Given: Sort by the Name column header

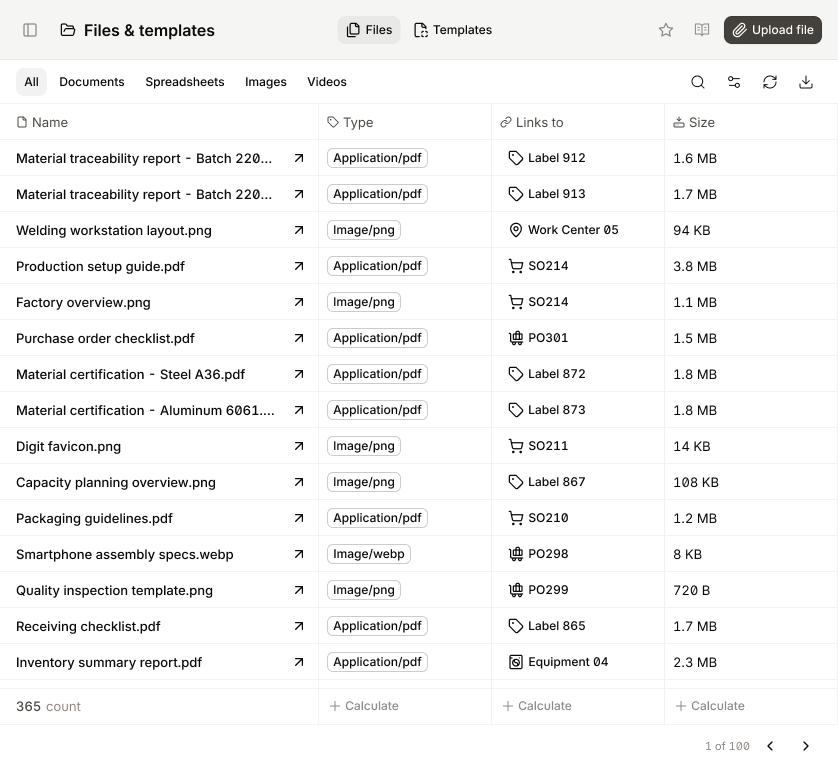Looking at the screenshot, I should 42,122.
